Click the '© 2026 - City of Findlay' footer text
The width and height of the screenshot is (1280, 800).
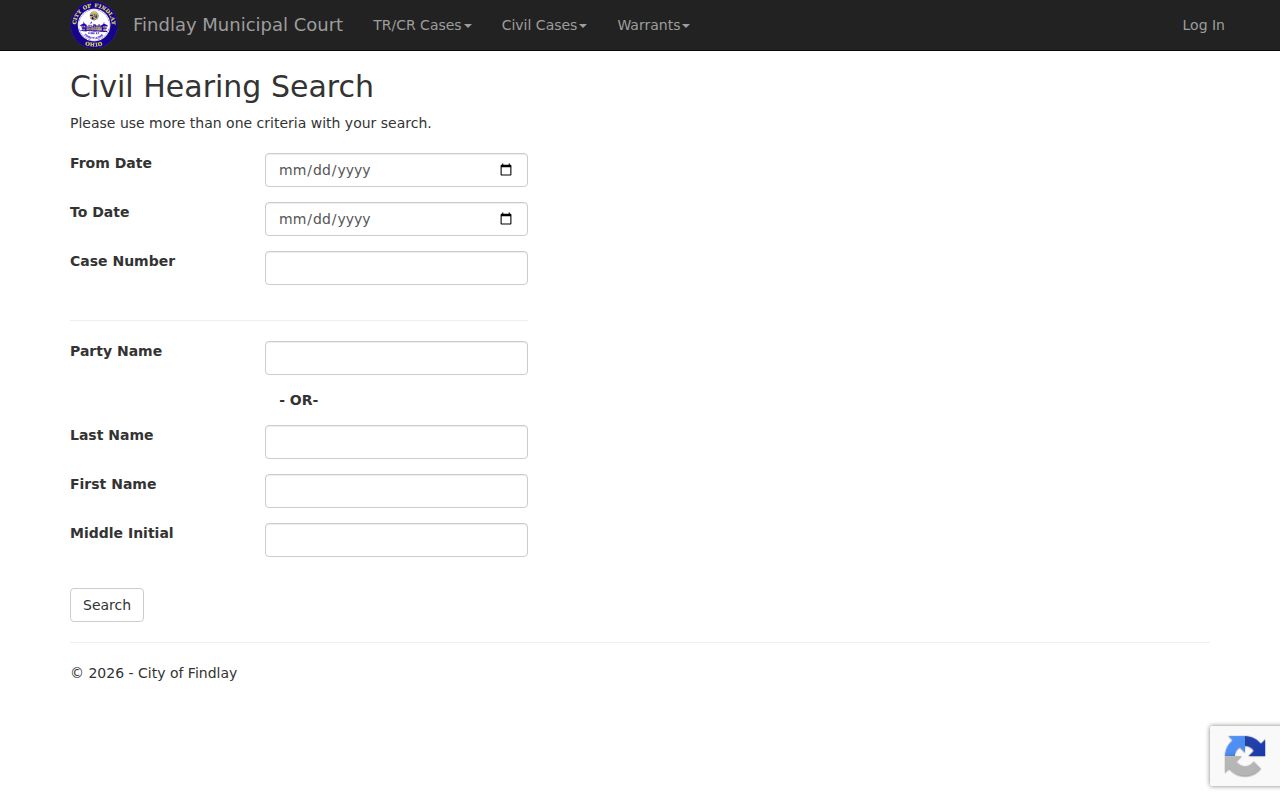(154, 673)
